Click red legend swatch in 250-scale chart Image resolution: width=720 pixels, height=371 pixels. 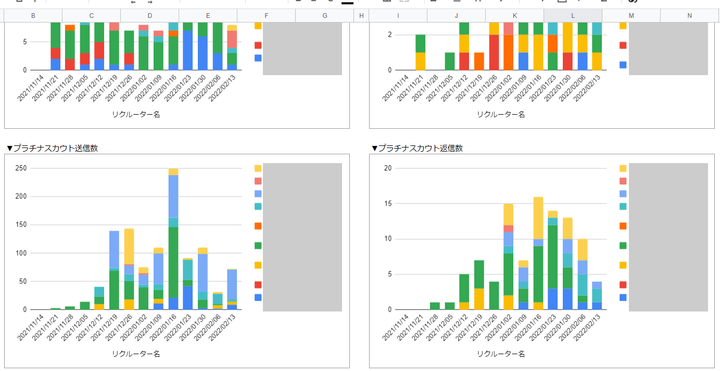pyautogui.click(x=258, y=285)
